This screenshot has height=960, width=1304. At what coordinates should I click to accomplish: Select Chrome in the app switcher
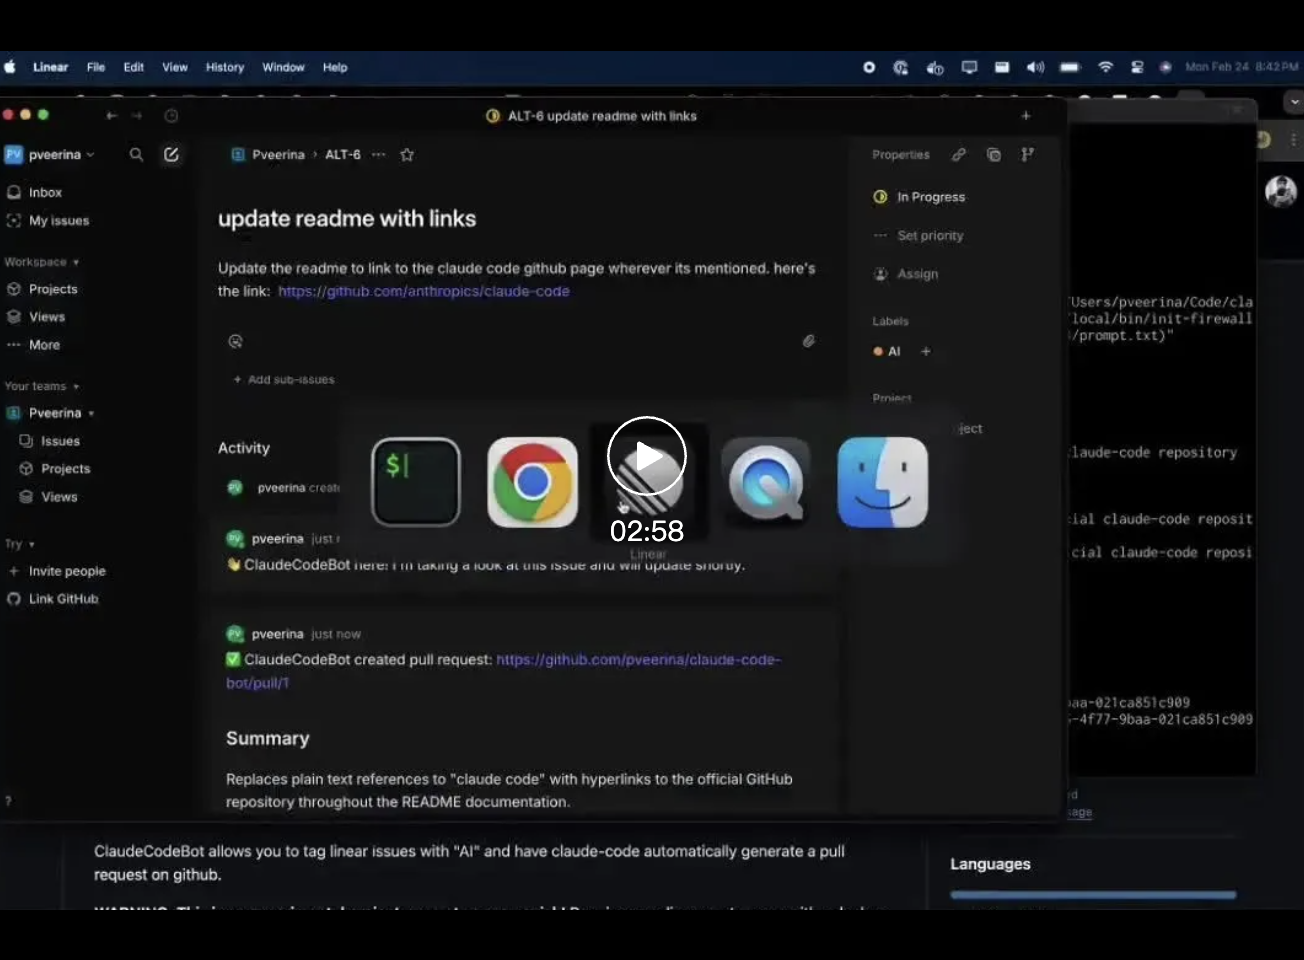[x=532, y=482]
